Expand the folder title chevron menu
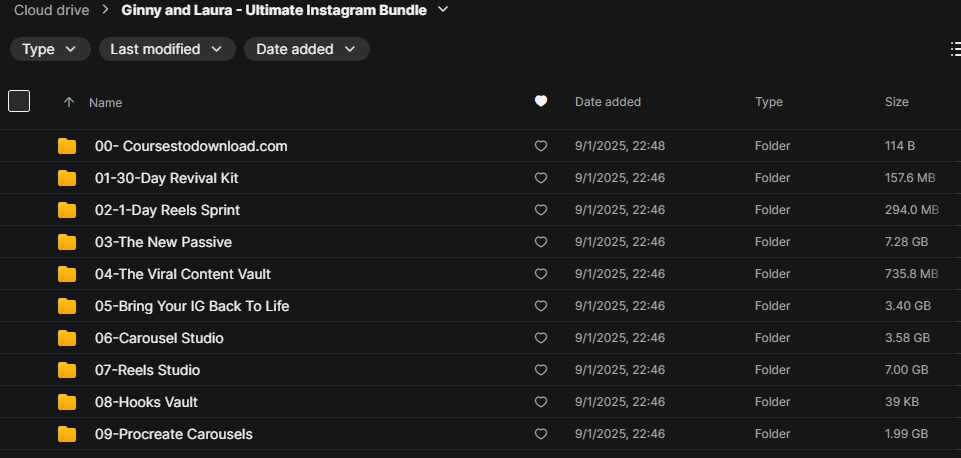The image size is (961, 458). [443, 10]
